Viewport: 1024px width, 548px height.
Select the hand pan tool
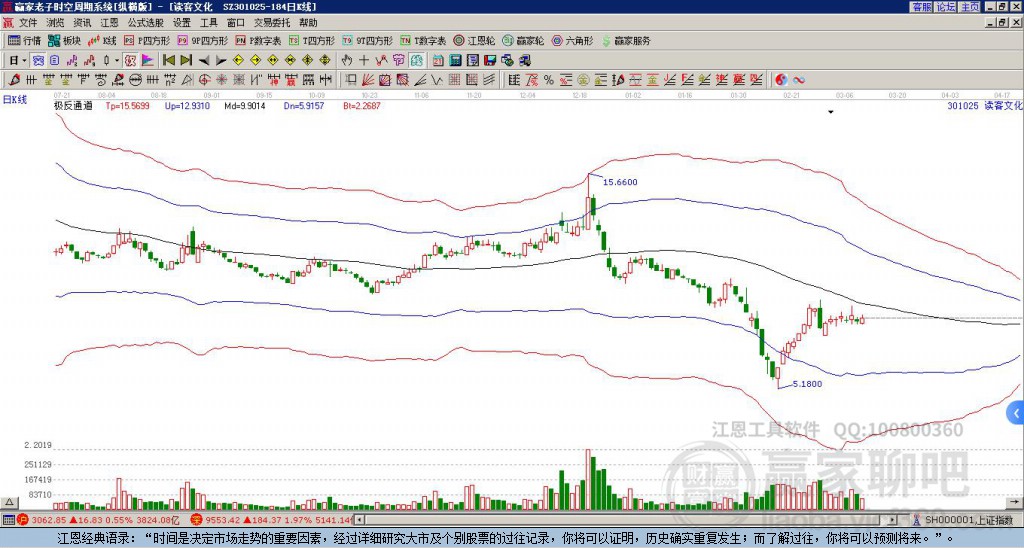click(x=347, y=61)
